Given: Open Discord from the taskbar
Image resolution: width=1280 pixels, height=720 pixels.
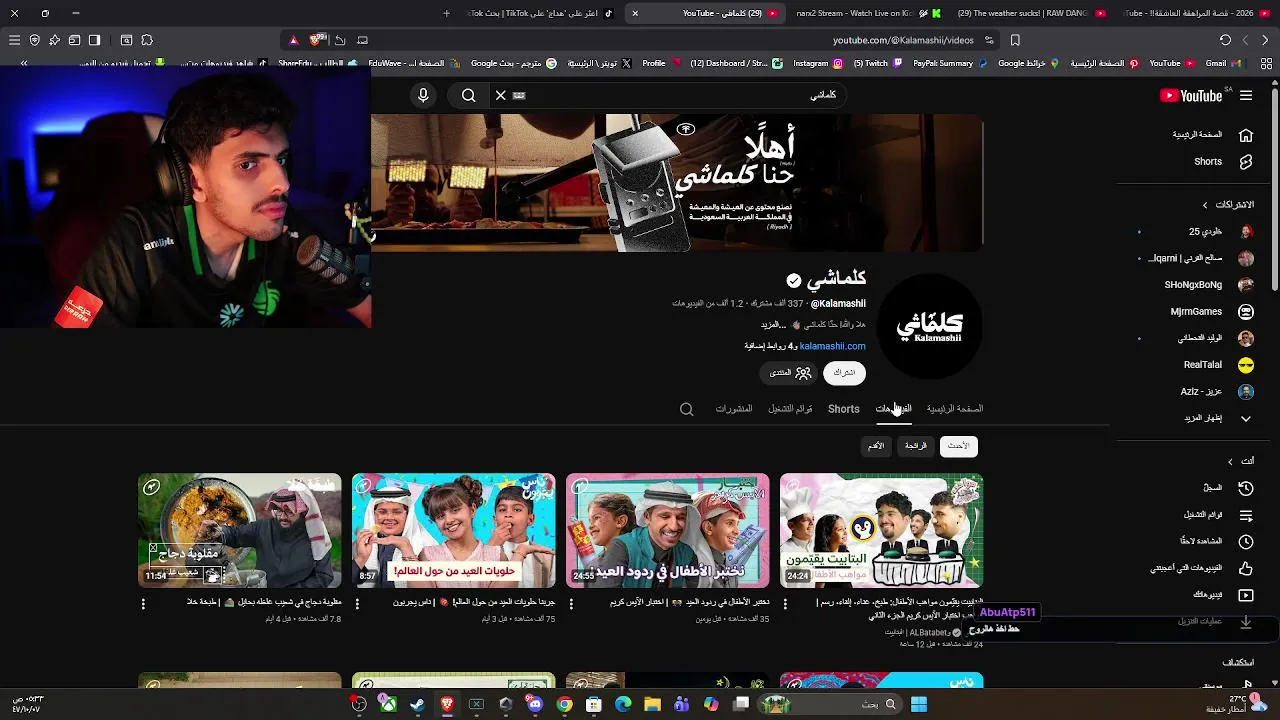Looking at the screenshot, I should 535,704.
